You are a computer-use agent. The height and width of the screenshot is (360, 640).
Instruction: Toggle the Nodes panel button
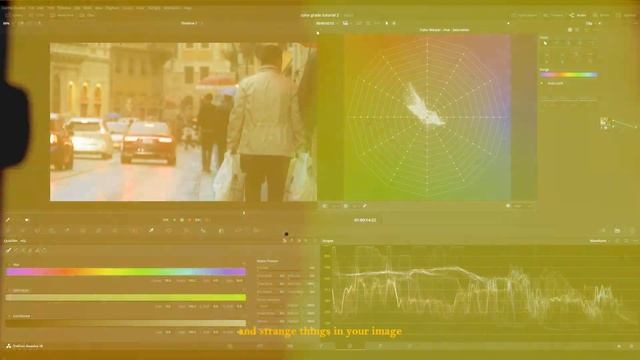coord(578,15)
